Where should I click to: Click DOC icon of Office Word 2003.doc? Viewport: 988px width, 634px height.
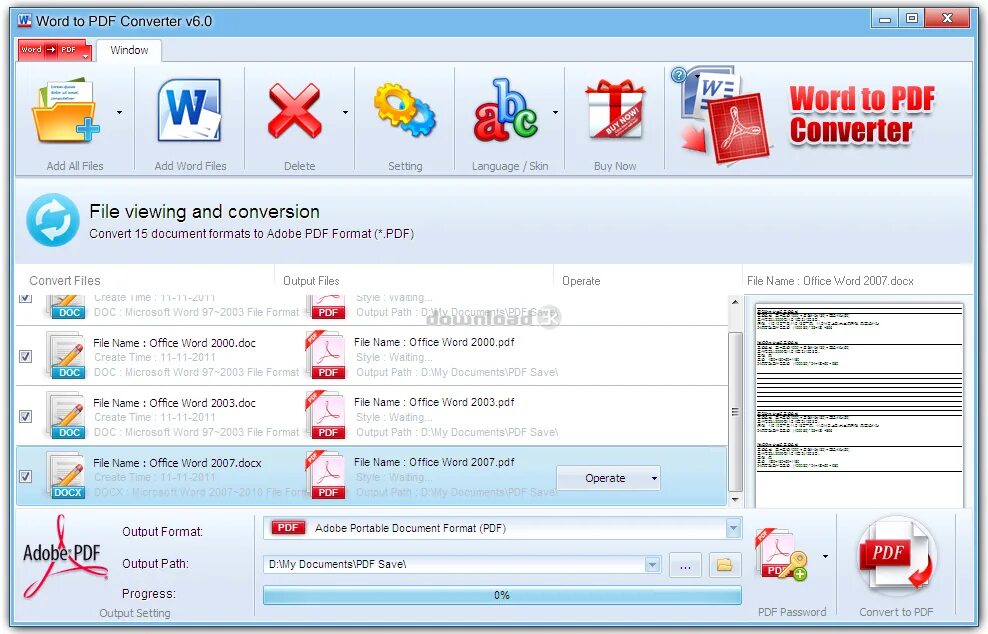click(x=66, y=415)
